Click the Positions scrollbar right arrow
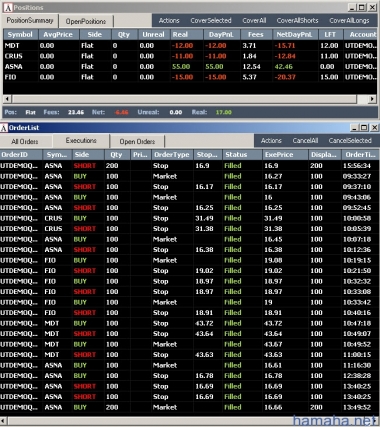This screenshot has width=380, height=427. pos(372,99)
